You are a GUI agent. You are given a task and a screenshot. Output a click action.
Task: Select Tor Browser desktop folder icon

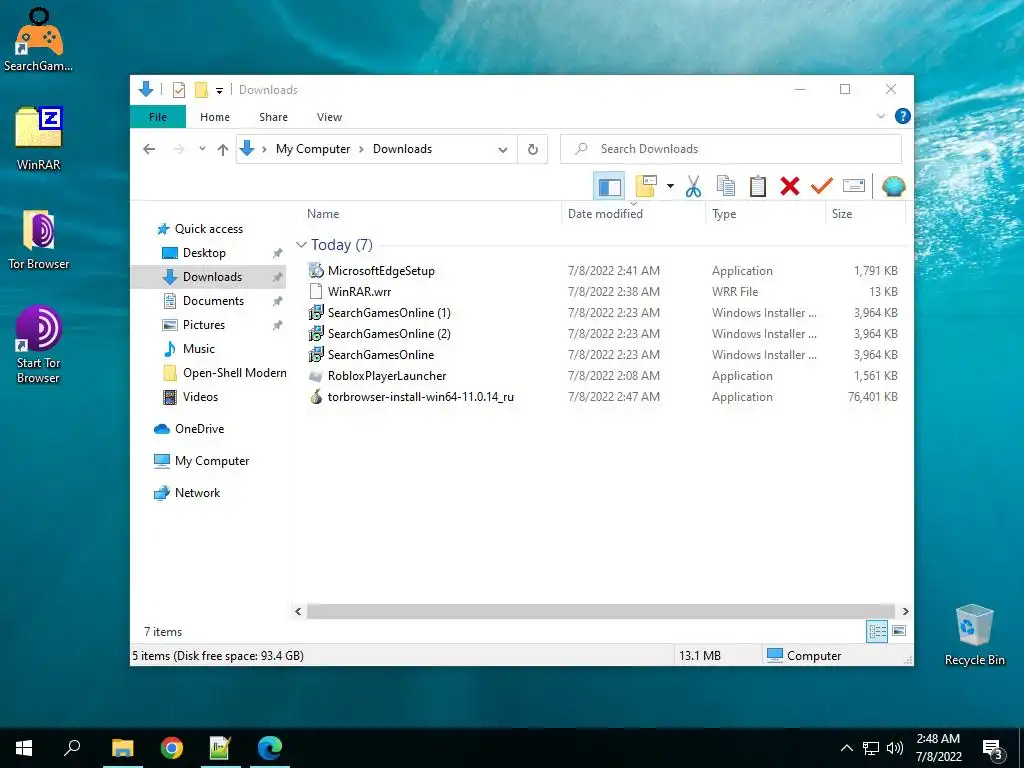tap(39, 240)
